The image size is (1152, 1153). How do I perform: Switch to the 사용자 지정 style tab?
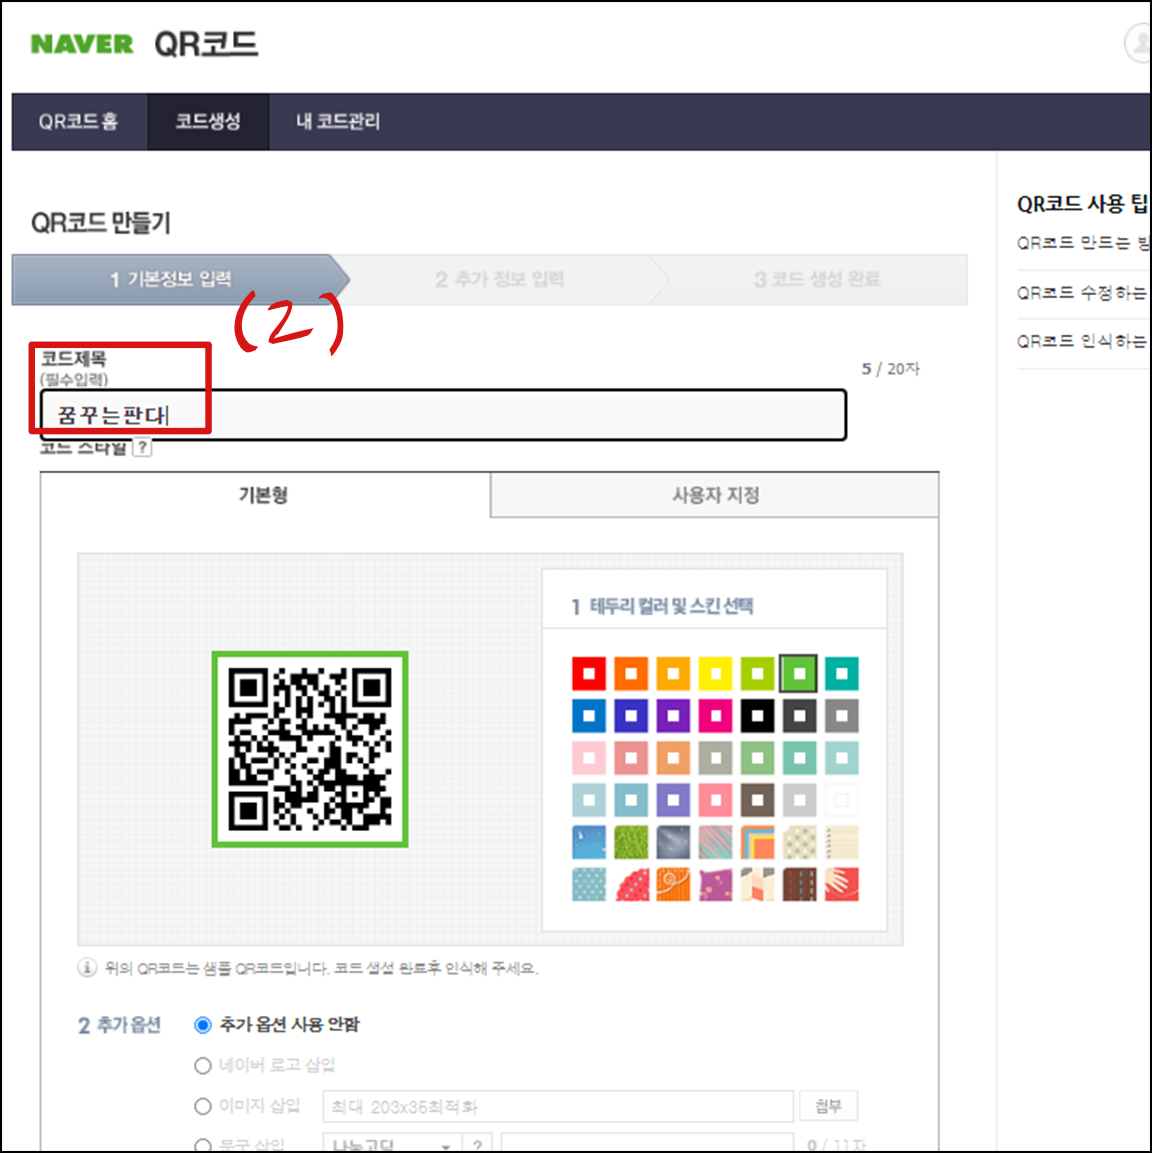click(715, 495)
